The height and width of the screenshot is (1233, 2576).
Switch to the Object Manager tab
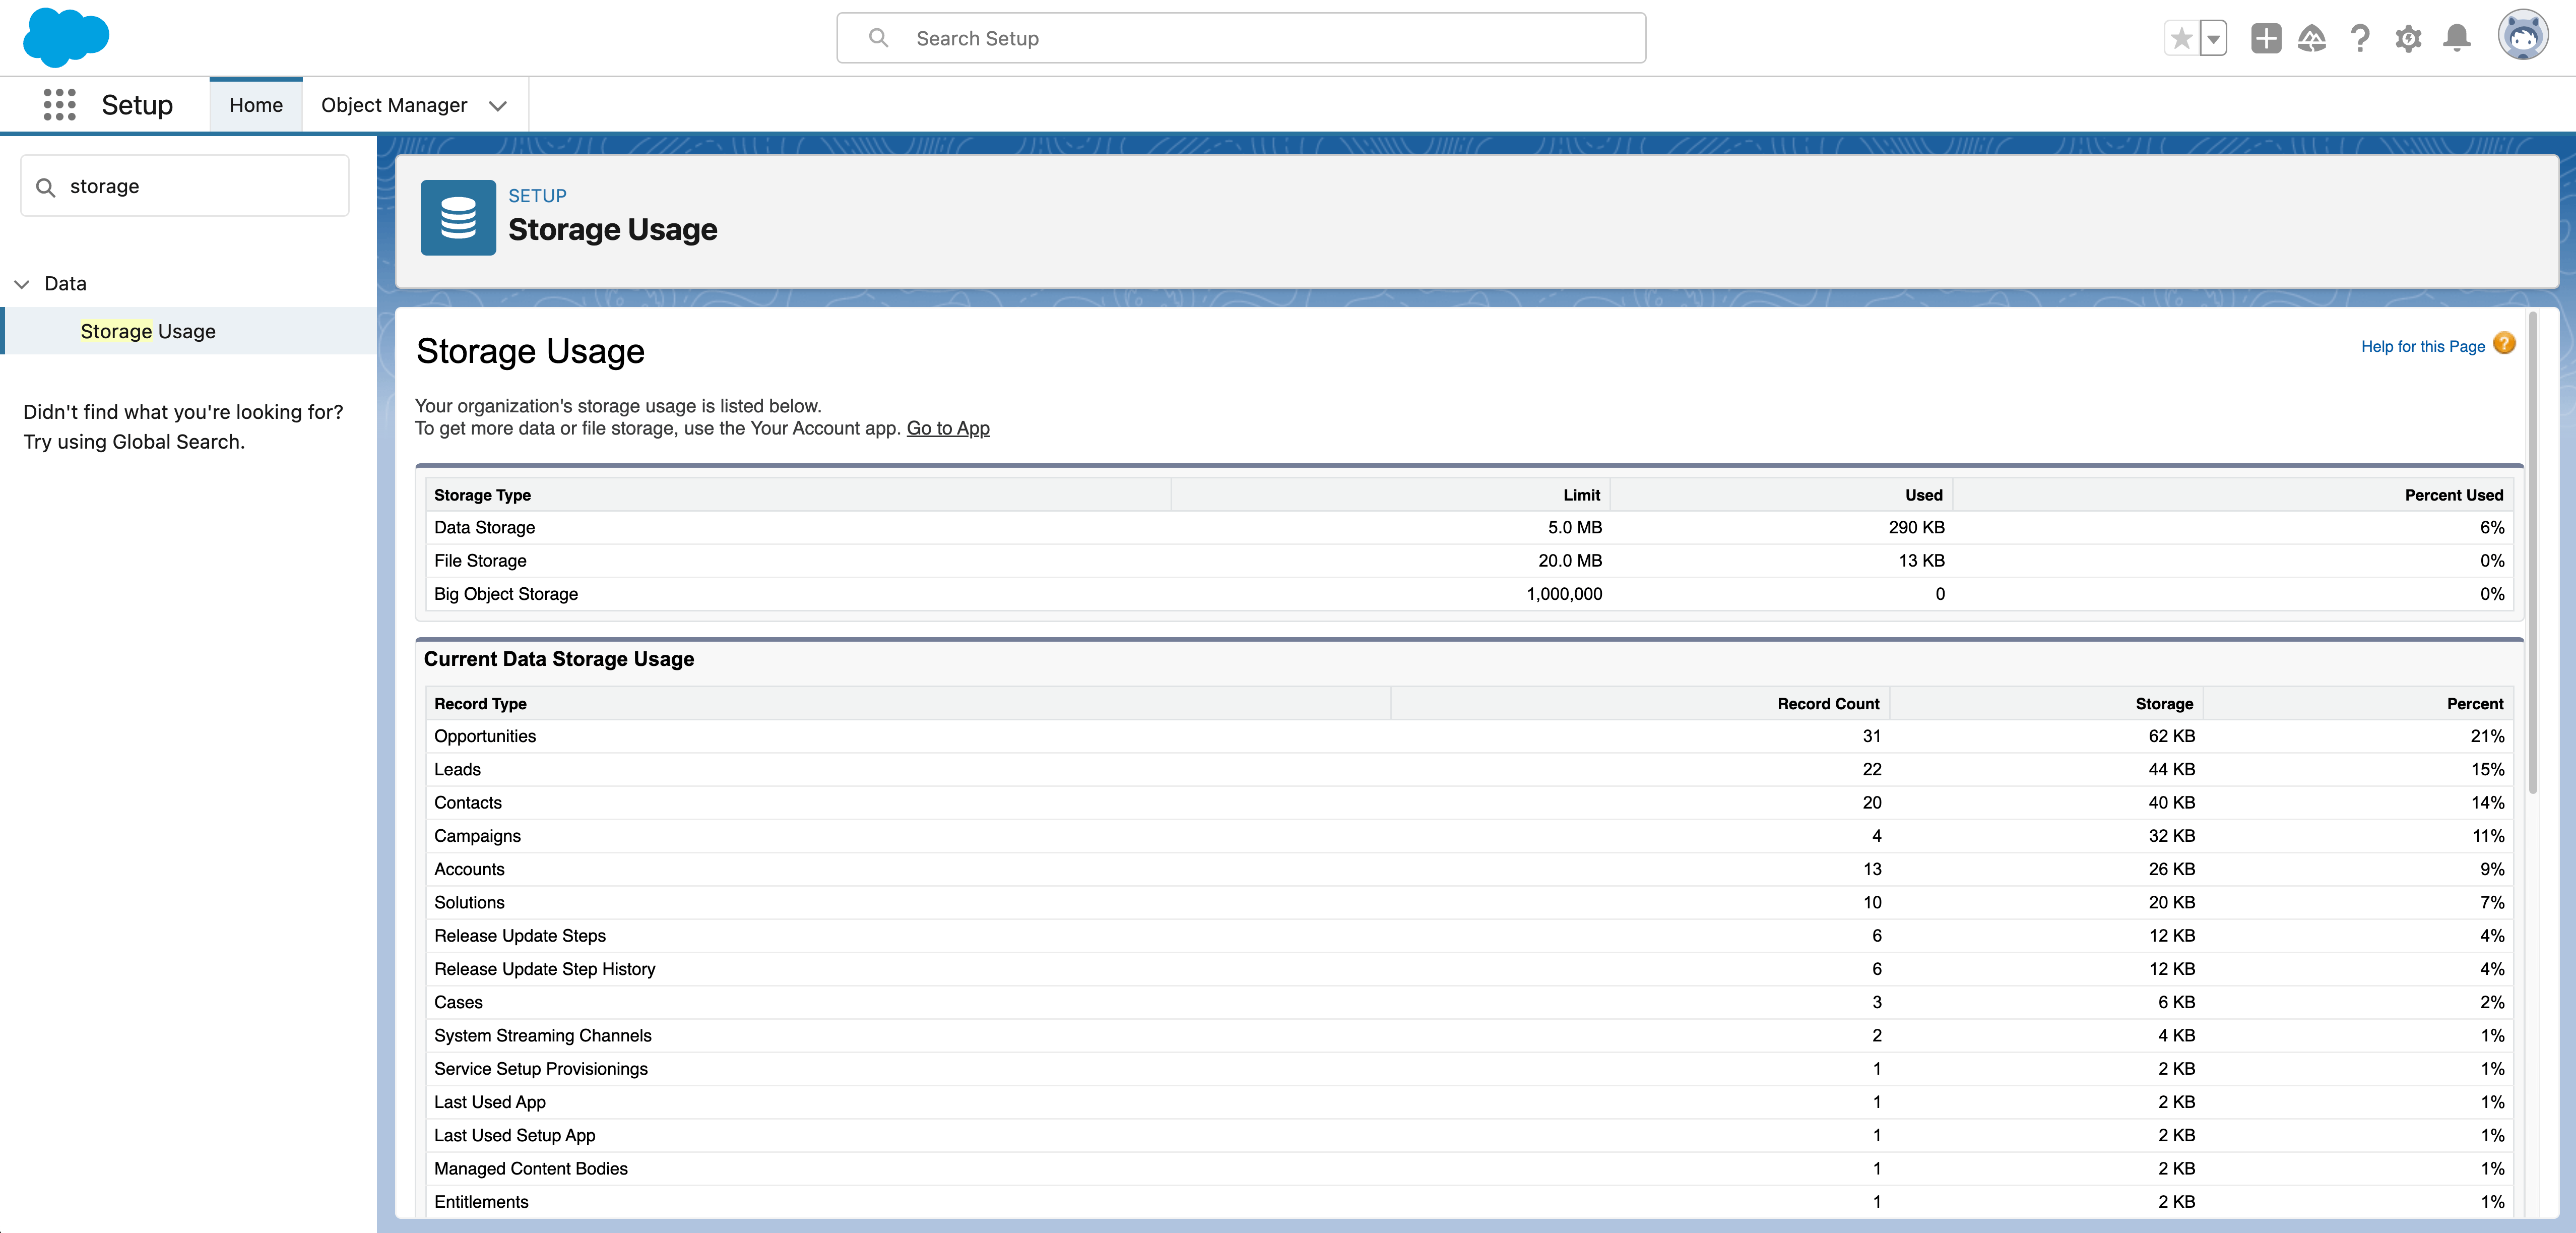394,104
